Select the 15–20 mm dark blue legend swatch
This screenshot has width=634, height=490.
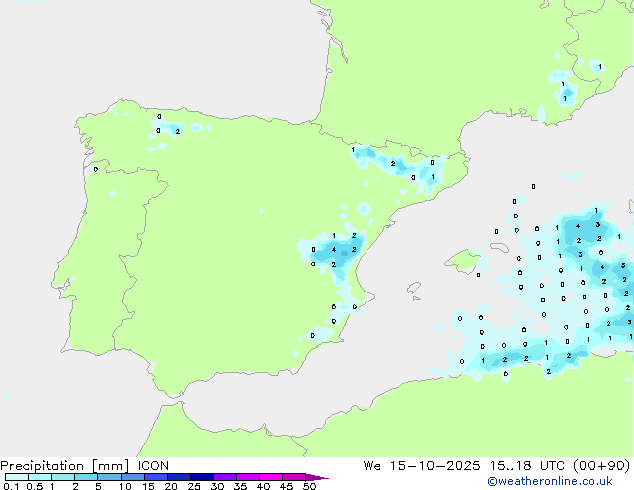coord(158,478)
